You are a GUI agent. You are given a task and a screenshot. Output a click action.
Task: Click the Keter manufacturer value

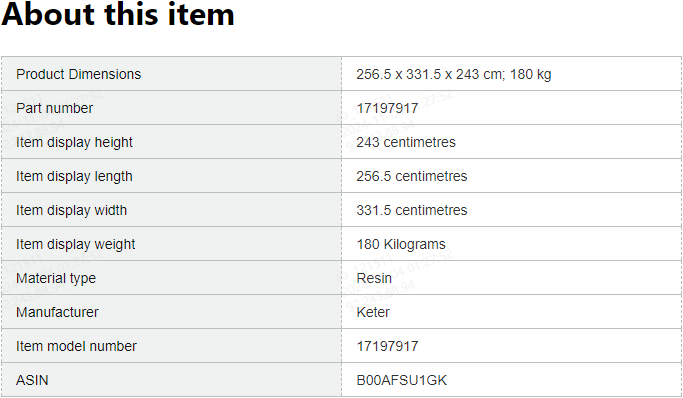[373, 312]
